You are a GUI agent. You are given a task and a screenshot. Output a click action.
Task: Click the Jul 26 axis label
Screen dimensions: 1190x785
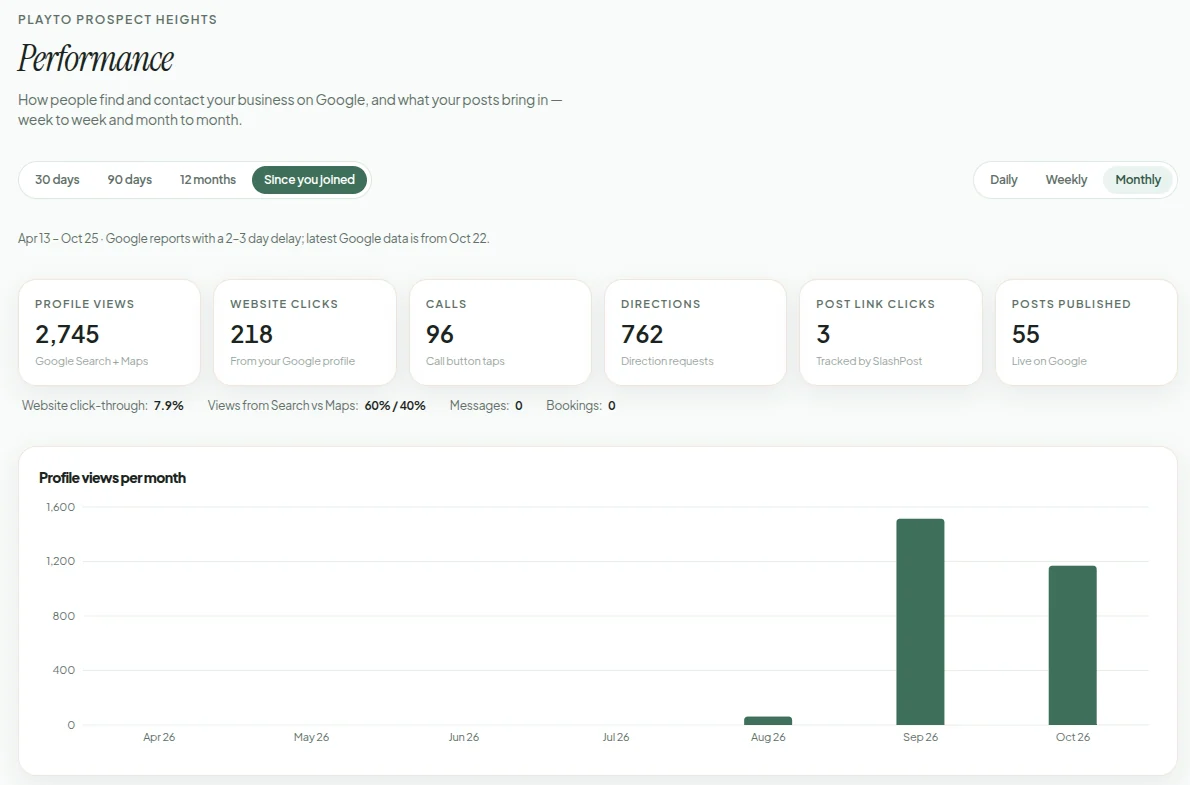tap(615, 737)
